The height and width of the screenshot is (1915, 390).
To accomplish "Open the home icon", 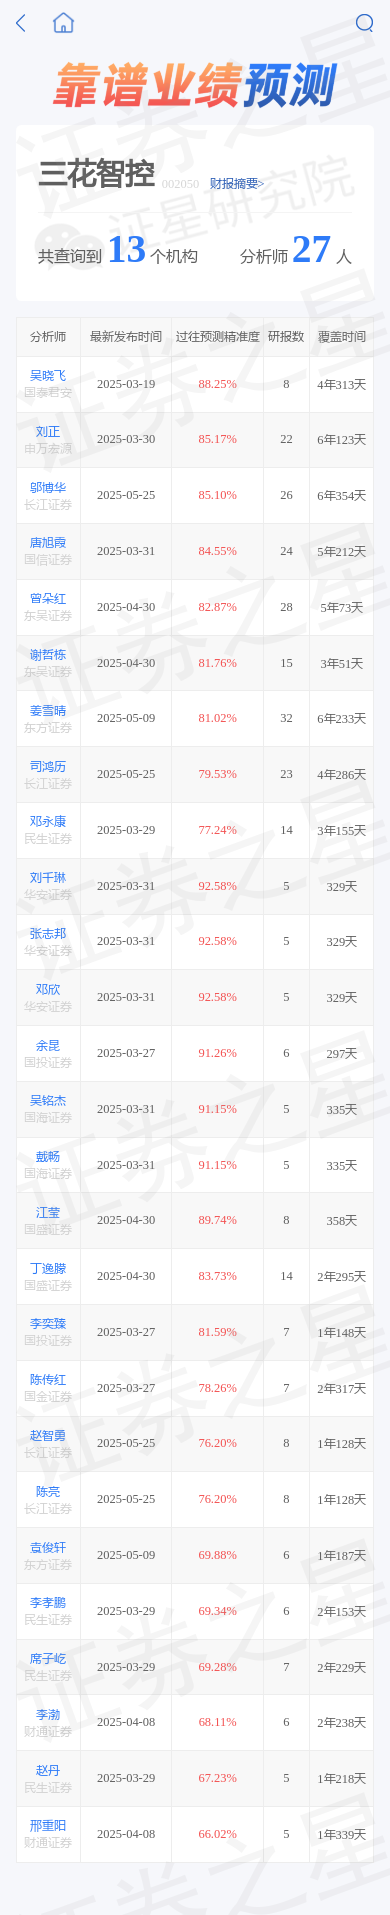I will pyautogui.click(x=63, y=23).
